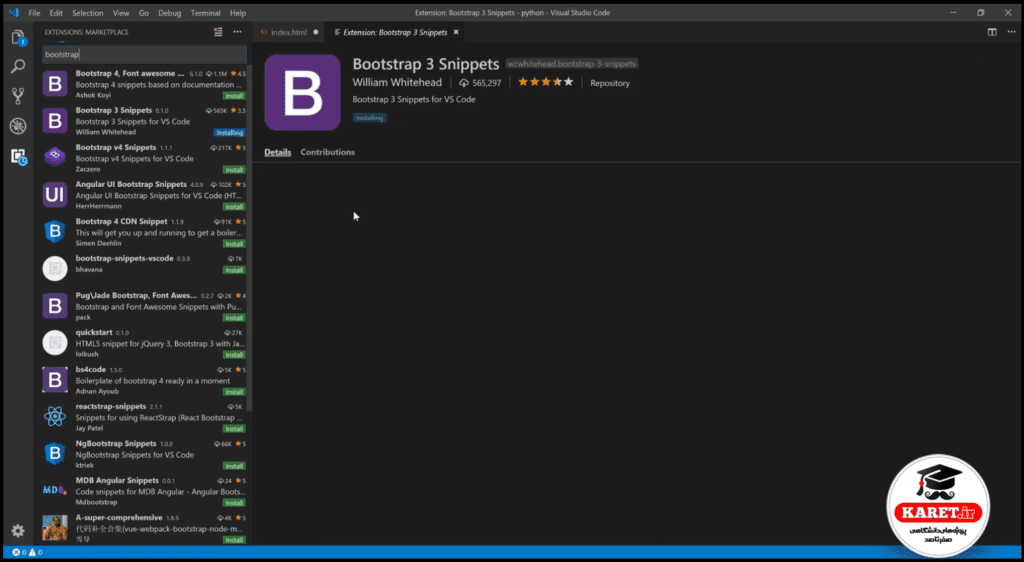
Task: Open the Selection menu
Action: click(88, 12)
